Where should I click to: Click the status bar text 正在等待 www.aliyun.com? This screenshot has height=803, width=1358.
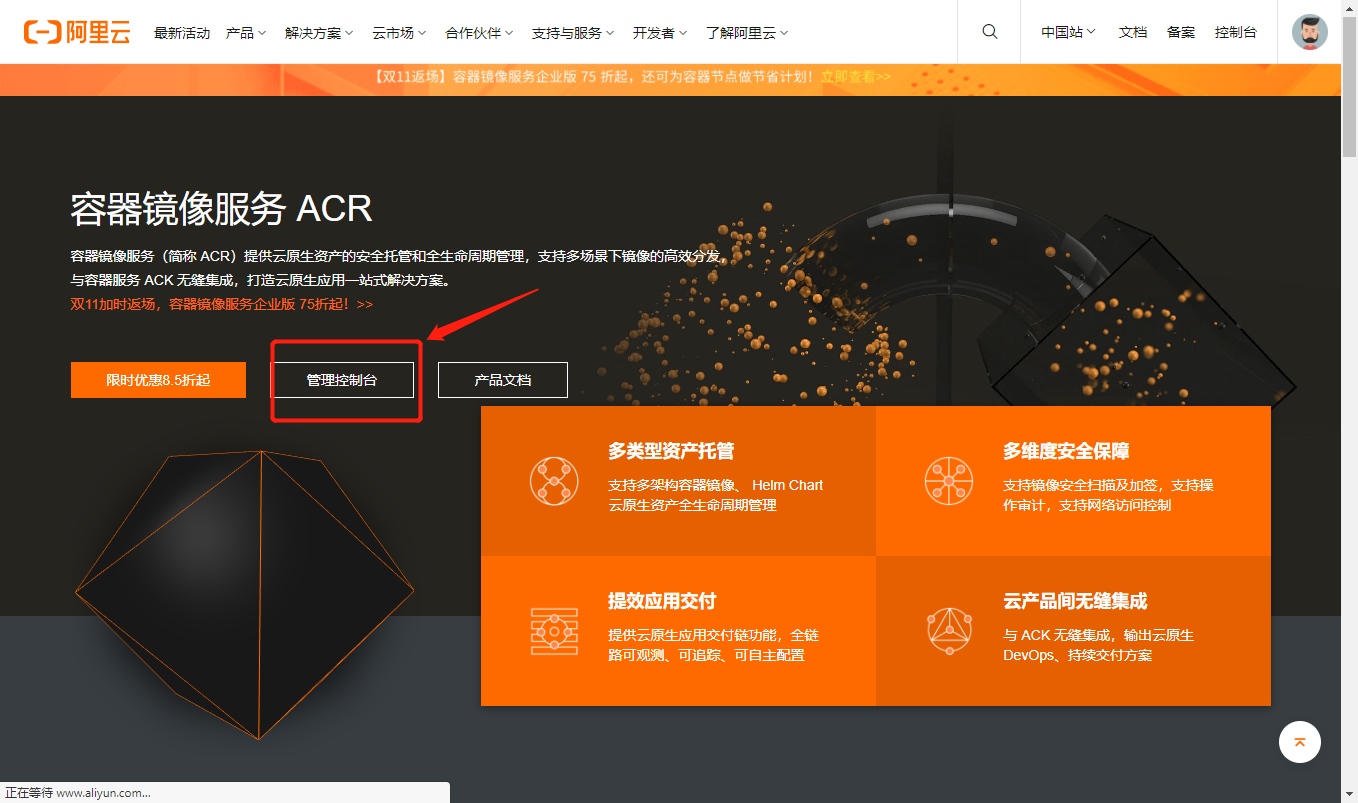tap(77, 792)
